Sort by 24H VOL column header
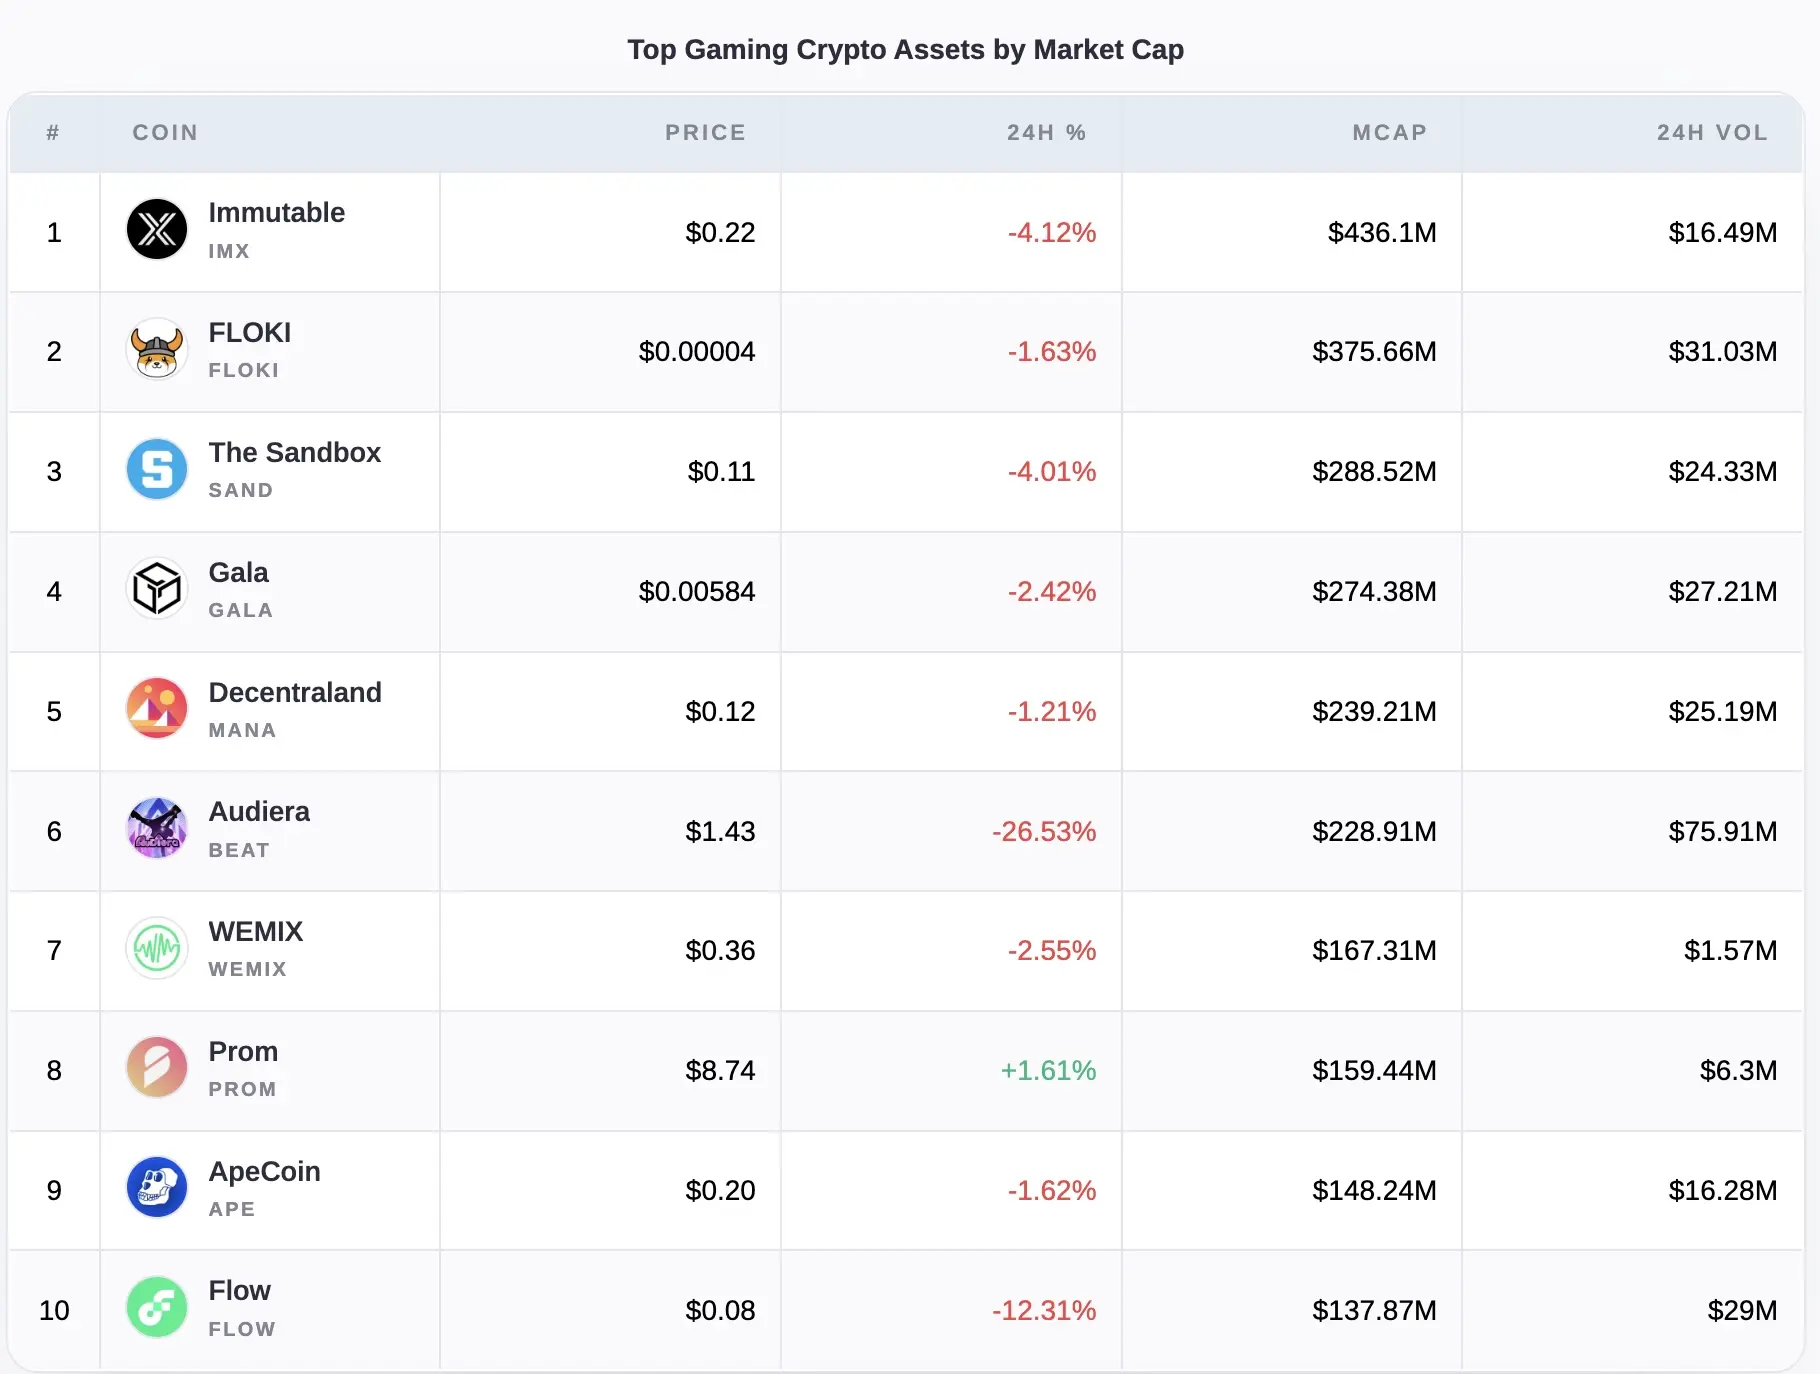 1712,133
